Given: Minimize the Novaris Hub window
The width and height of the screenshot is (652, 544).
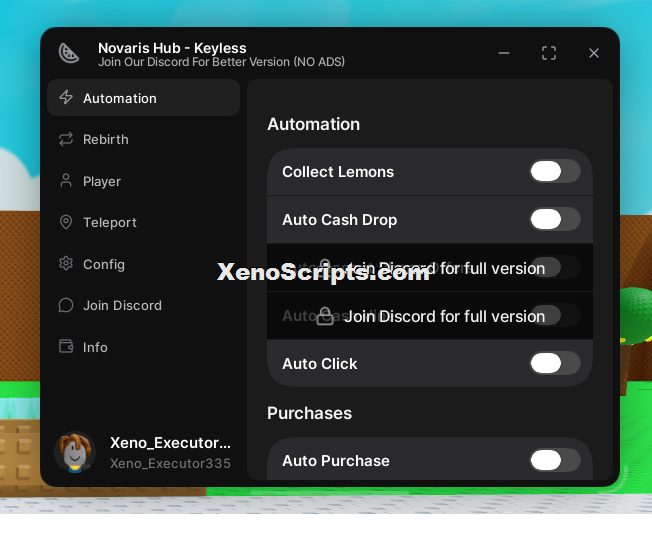Looking at the screenshot, I should pos(504,53).
